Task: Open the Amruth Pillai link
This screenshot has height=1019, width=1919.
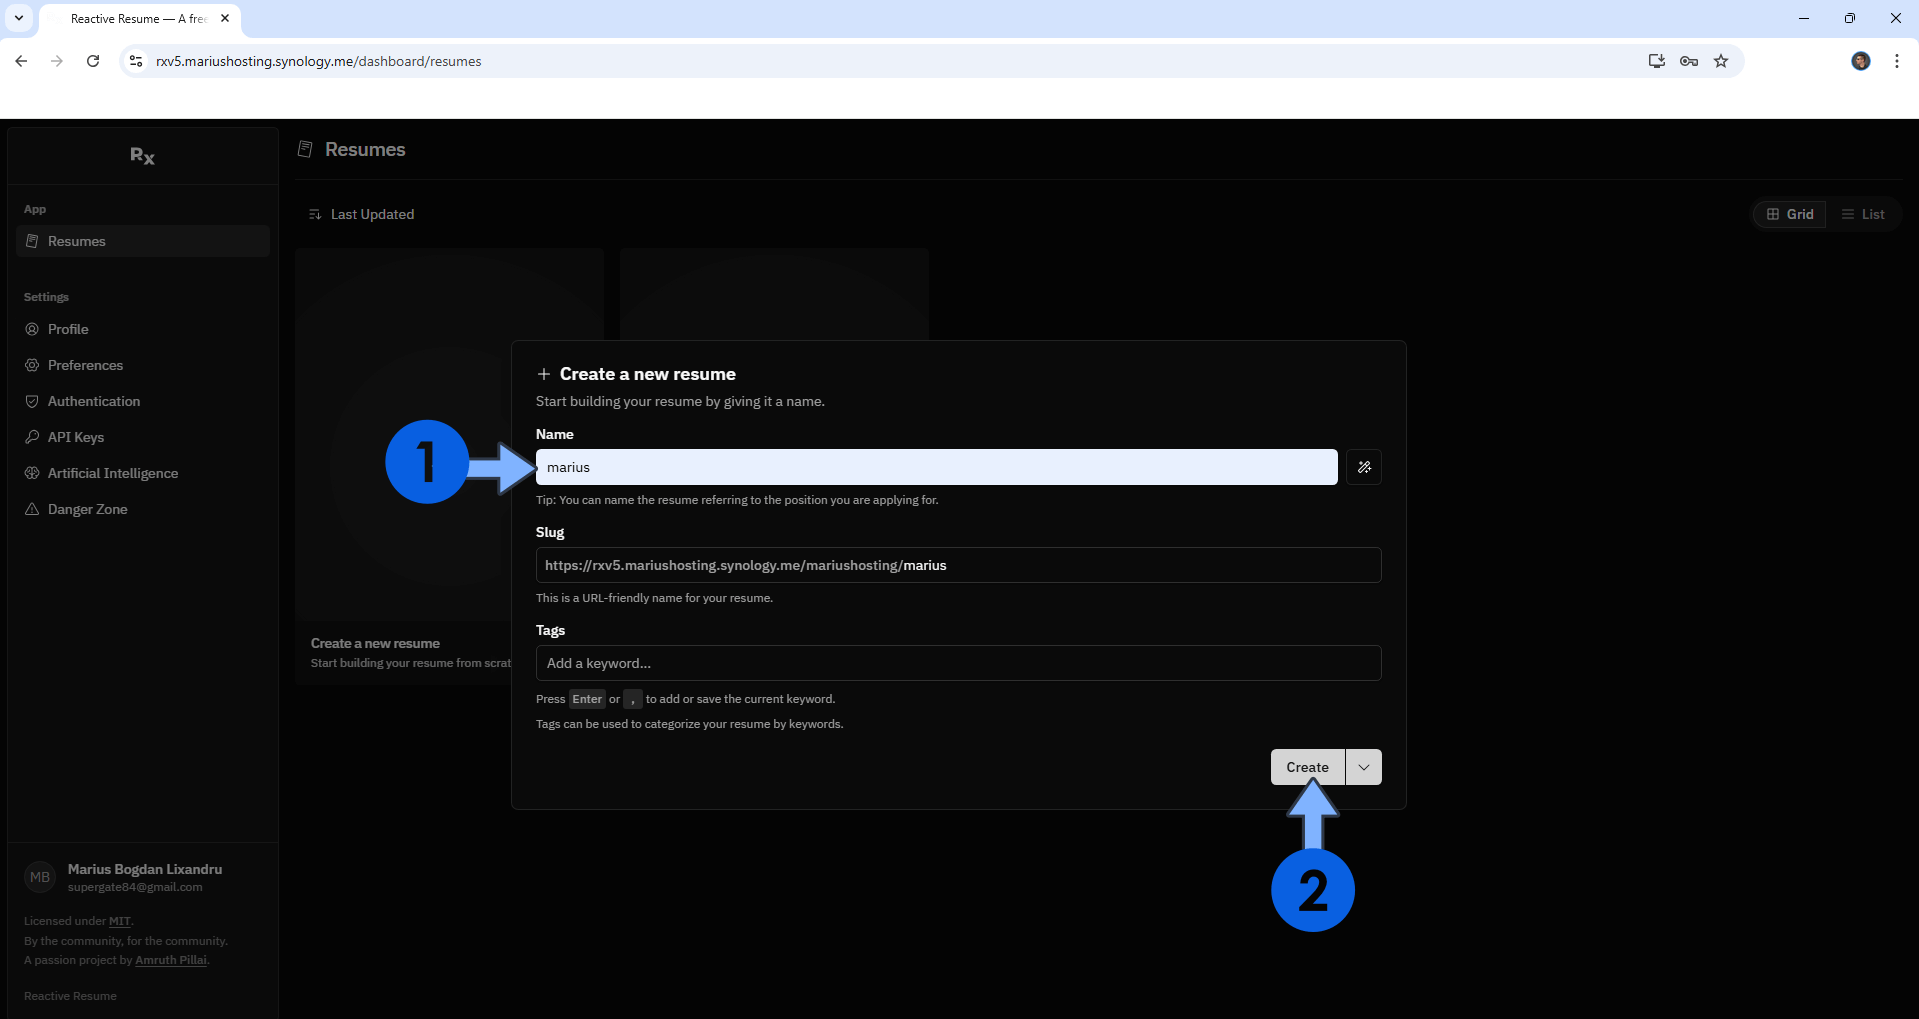Action: 170,959
